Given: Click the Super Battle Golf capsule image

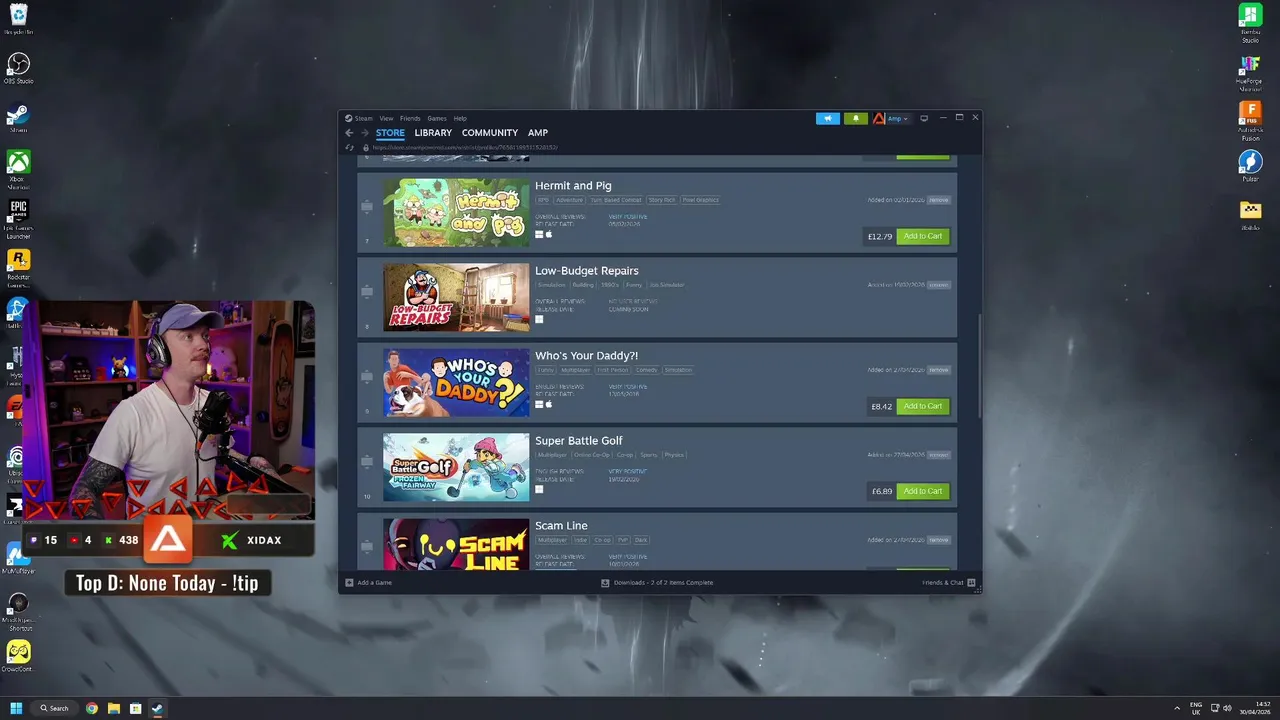Looking at the screenshot, I should 456,467.
